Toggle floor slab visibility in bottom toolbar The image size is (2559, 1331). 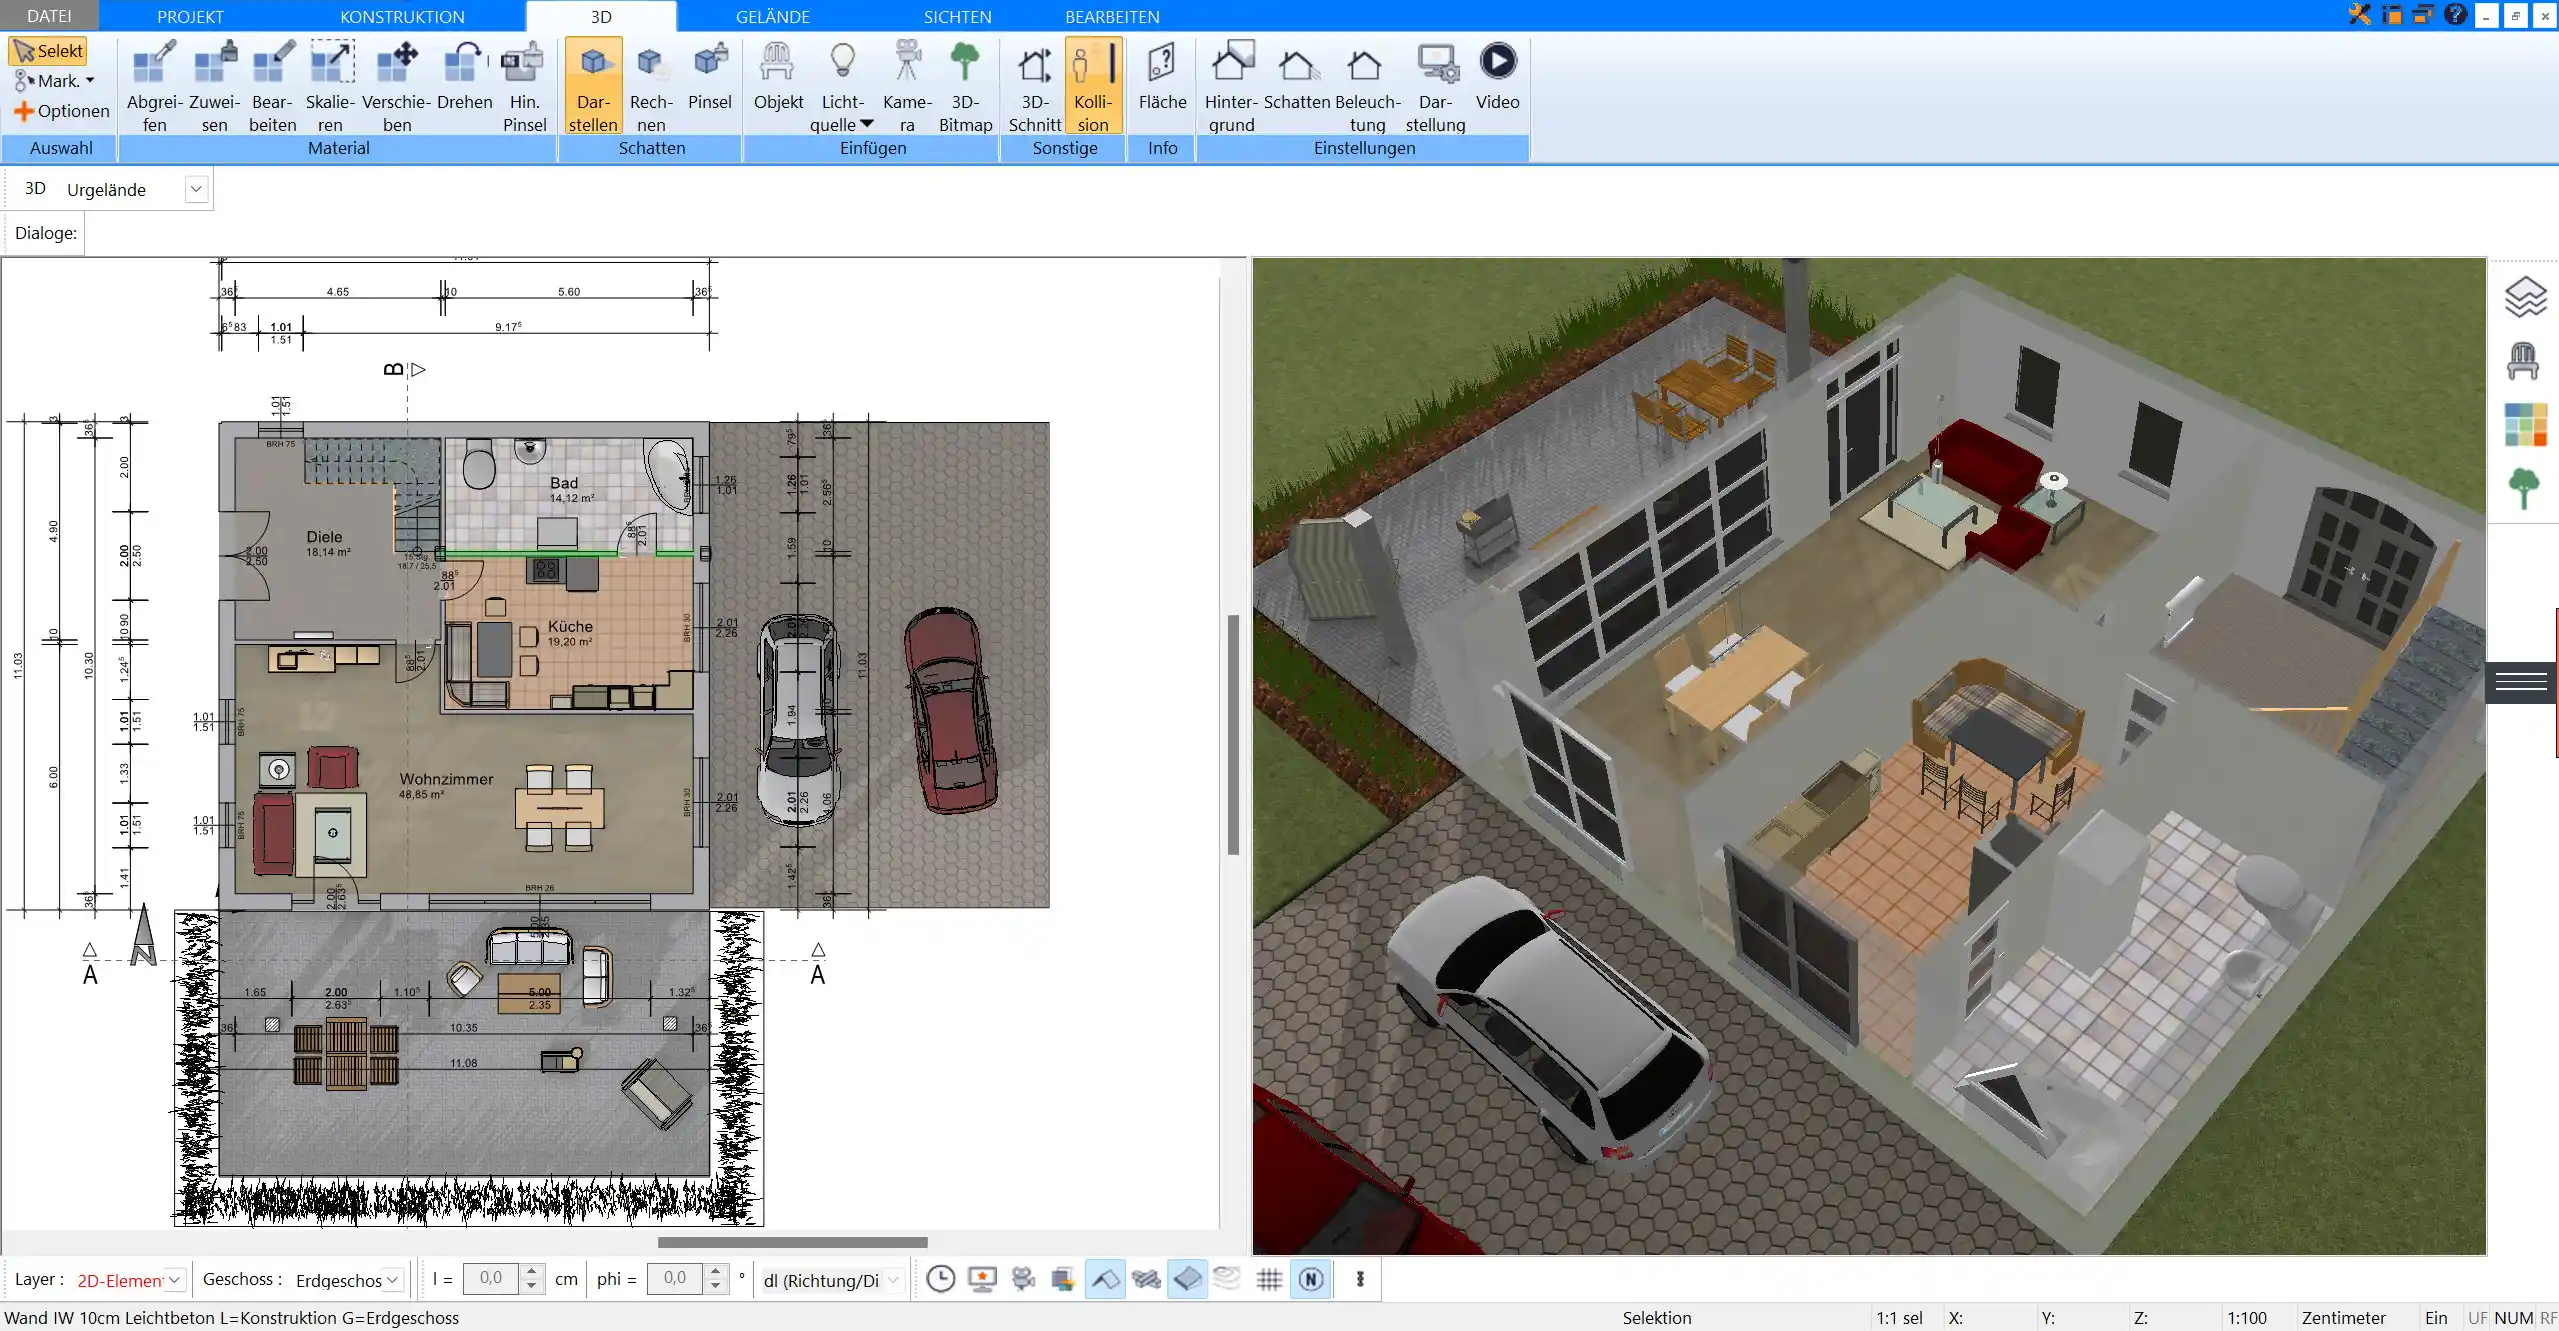[x=1187, y=1279]
